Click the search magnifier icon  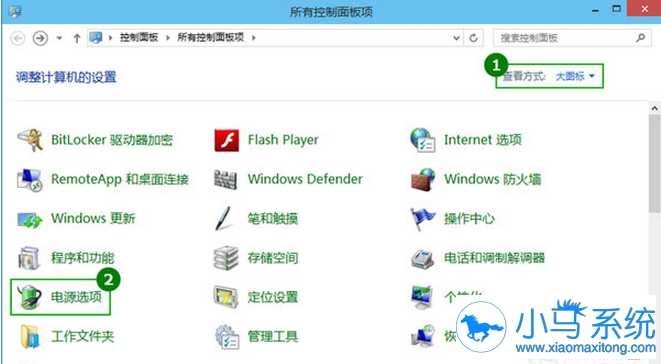[x=641, y=38]
